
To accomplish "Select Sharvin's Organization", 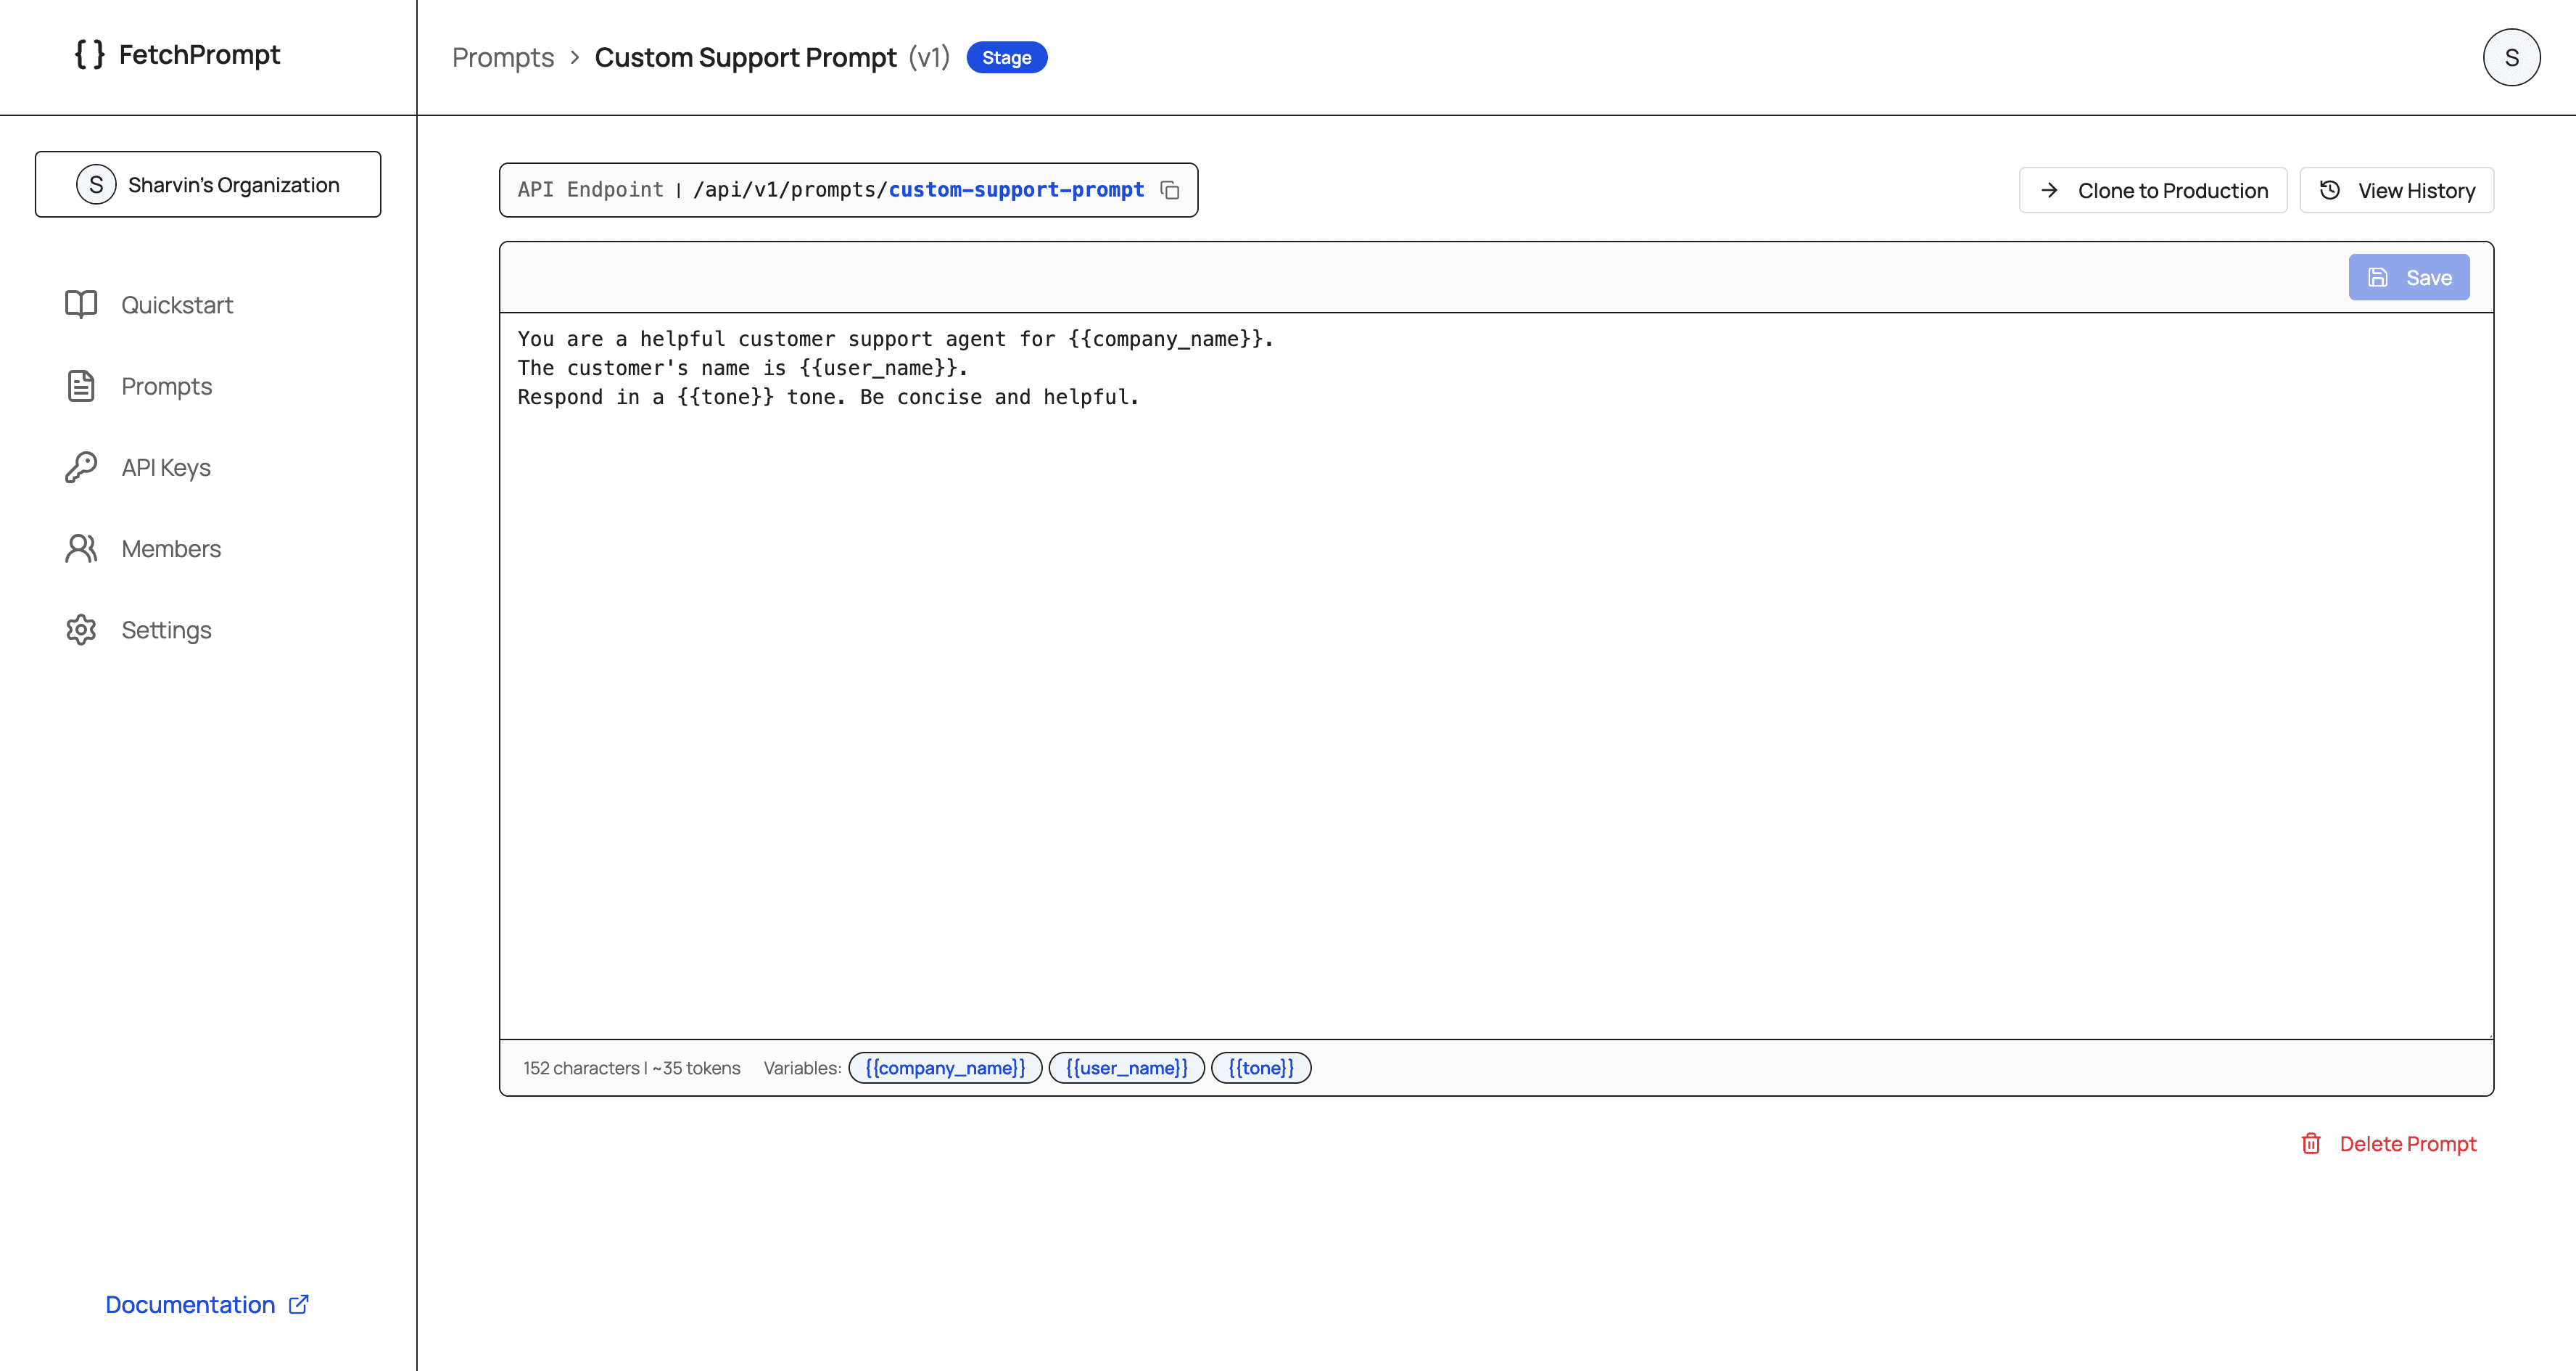I will tap(208, 184).
